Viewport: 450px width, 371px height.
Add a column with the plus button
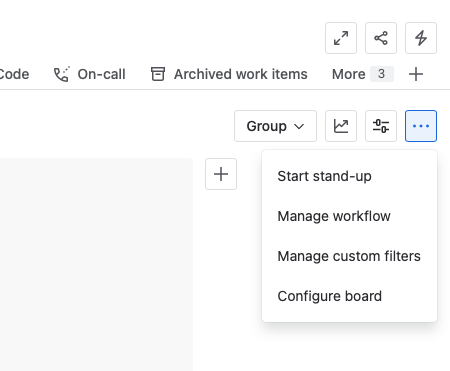pyautogui.click(x=221, y=174)
